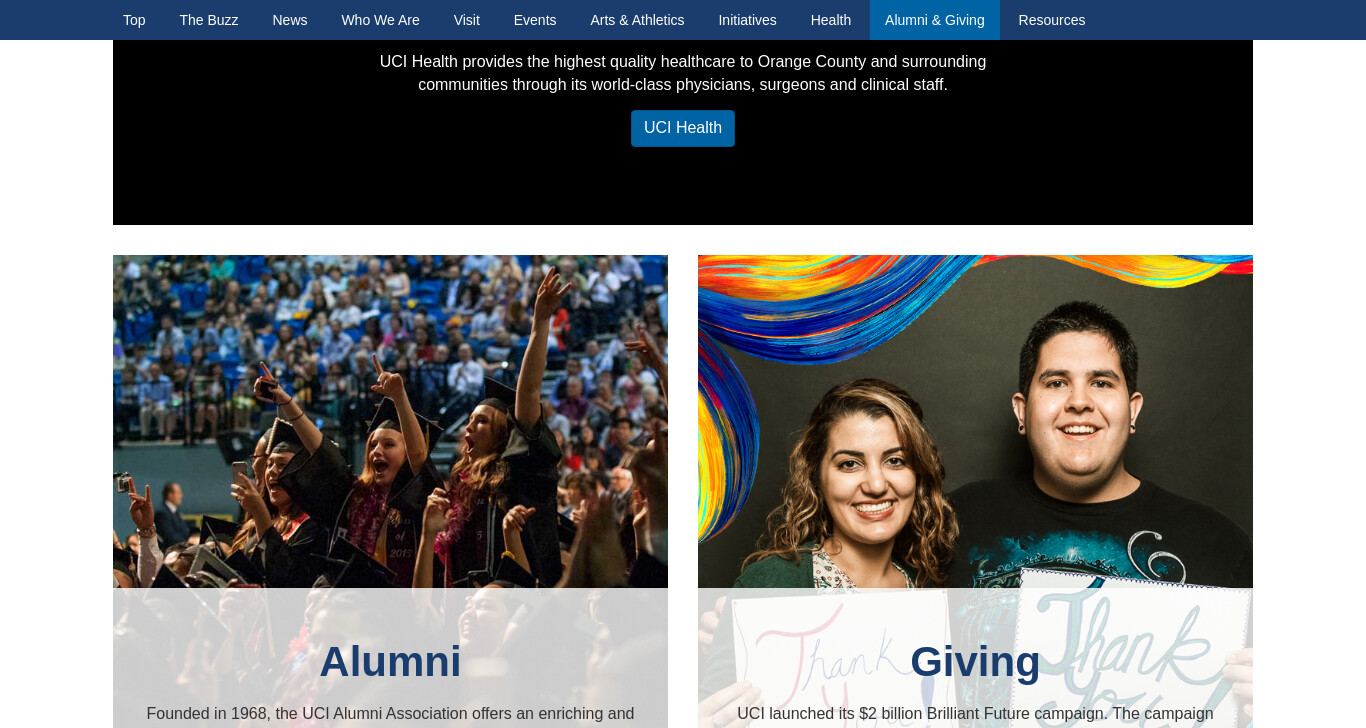The image size is (1366, 728).
Task: Open Initiatives in the navigation bar
Action: point(747,20)
